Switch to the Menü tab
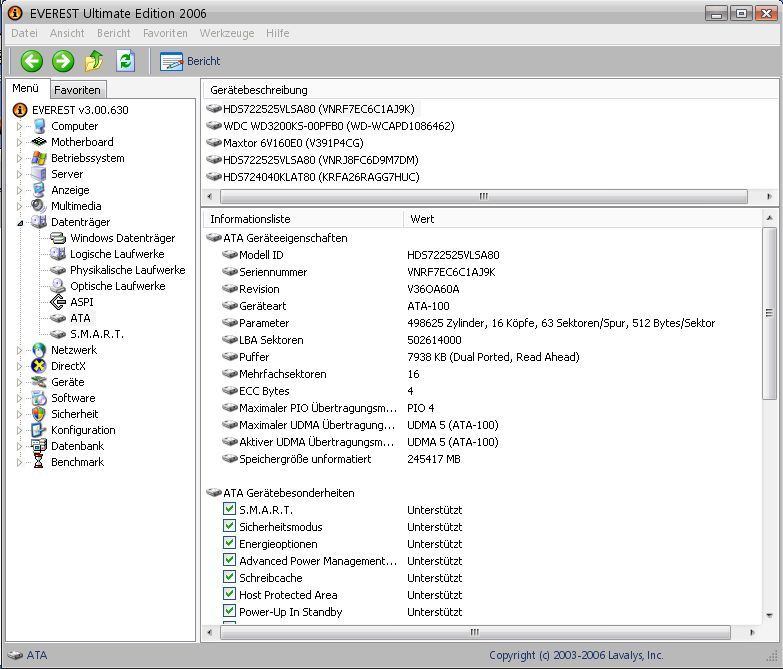This screenshot has height=669, width=783. tap(25, 88)
